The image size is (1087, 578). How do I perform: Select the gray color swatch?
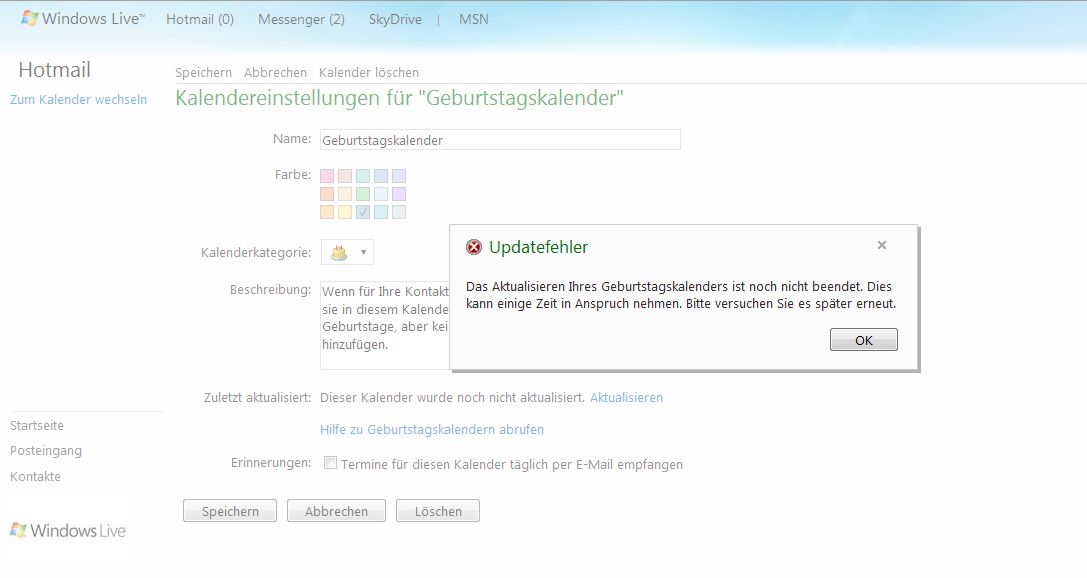[399, 212]
